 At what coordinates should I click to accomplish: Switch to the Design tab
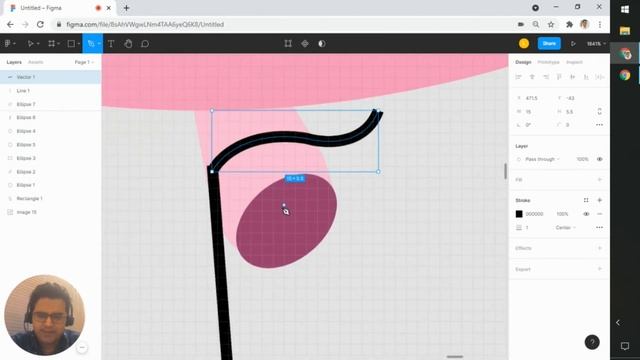coord(523,62)
